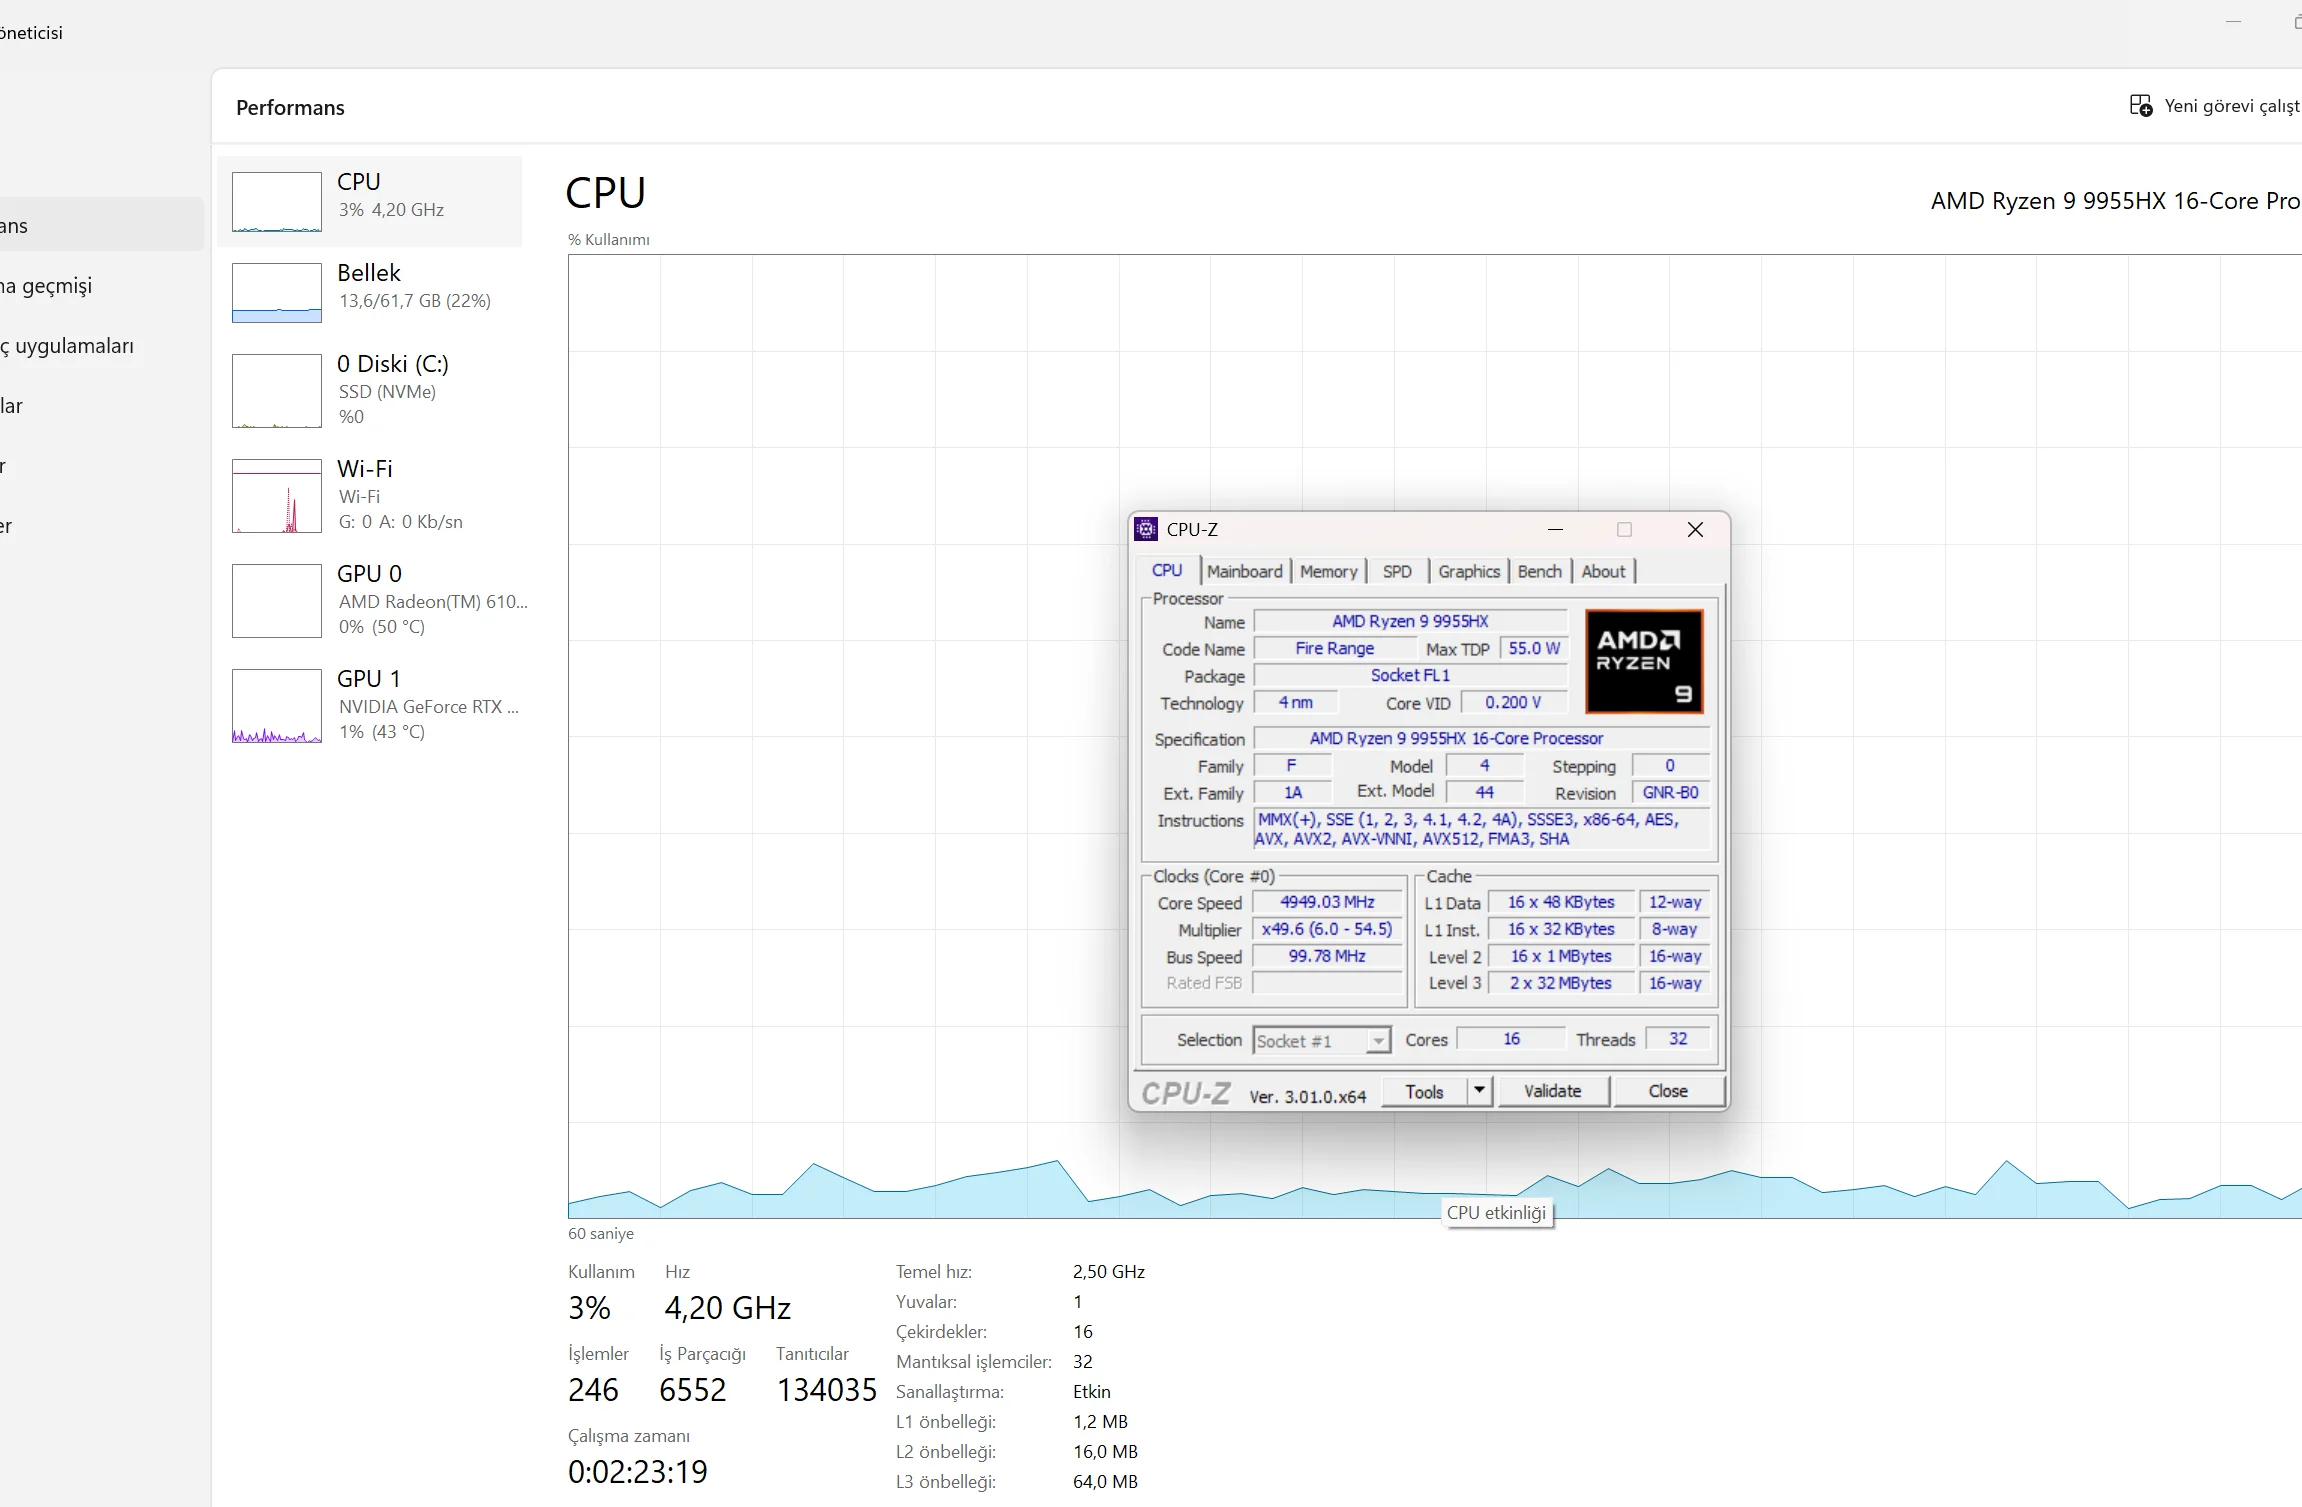Click the Level 3 2 x 32 MBytes value
The image size is (2302, 1507).
click(x=1561, y=983)
